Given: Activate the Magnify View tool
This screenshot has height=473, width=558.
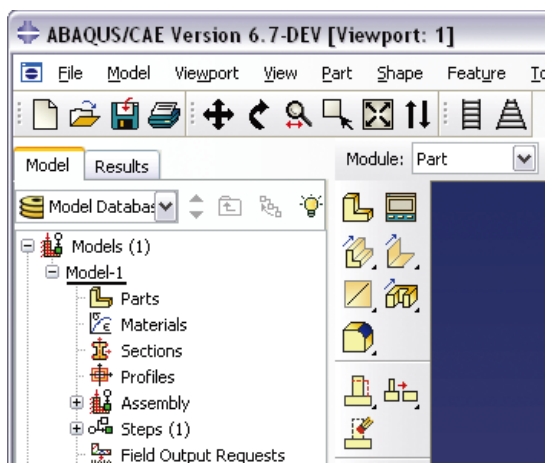Looking at the screenshot, I should [298, 114].
